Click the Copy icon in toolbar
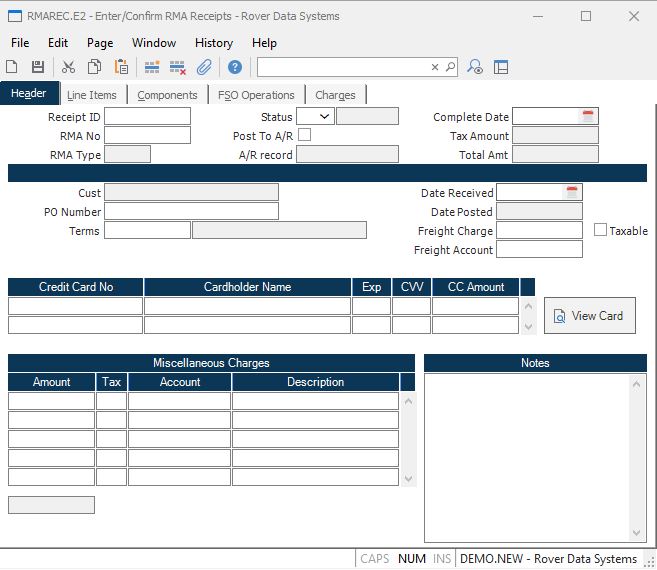657x570 pixels. (94, 67)
